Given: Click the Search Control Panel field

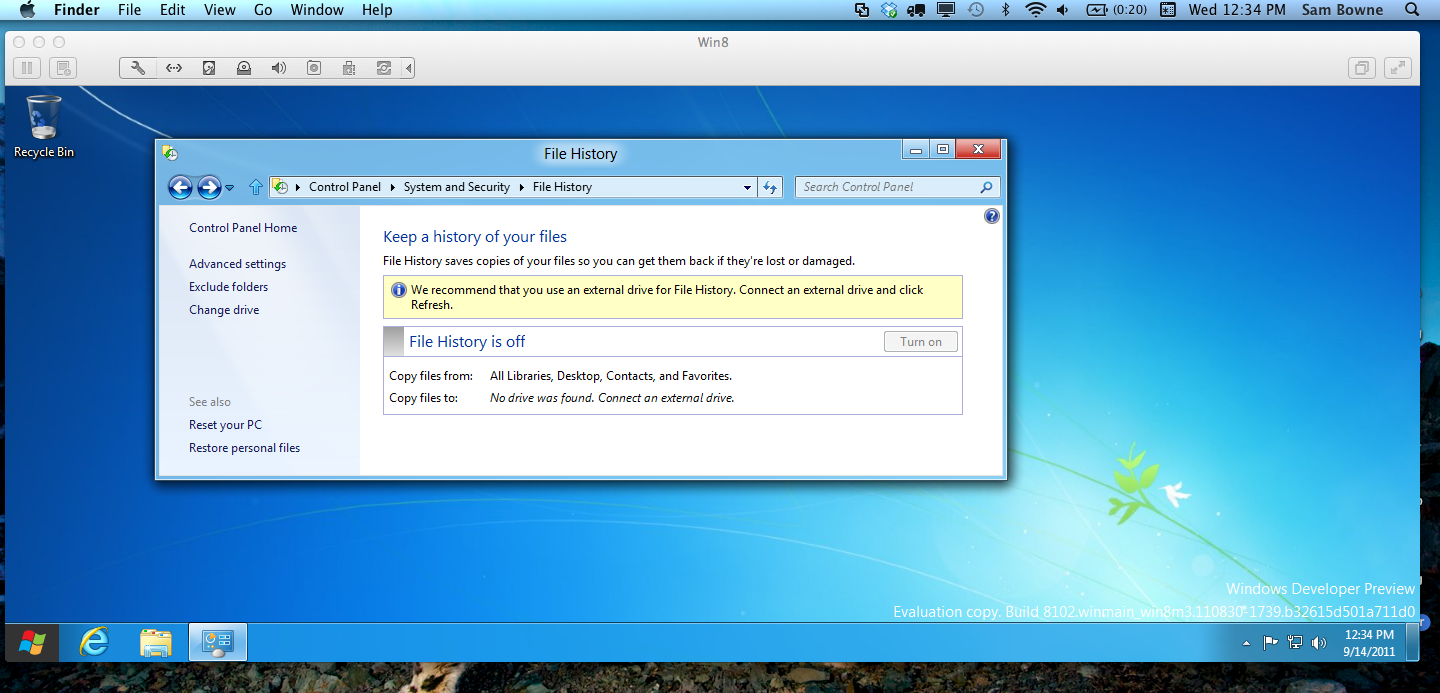Looking at the screenshot, I should pyautogui.click(x=897, y=187).
